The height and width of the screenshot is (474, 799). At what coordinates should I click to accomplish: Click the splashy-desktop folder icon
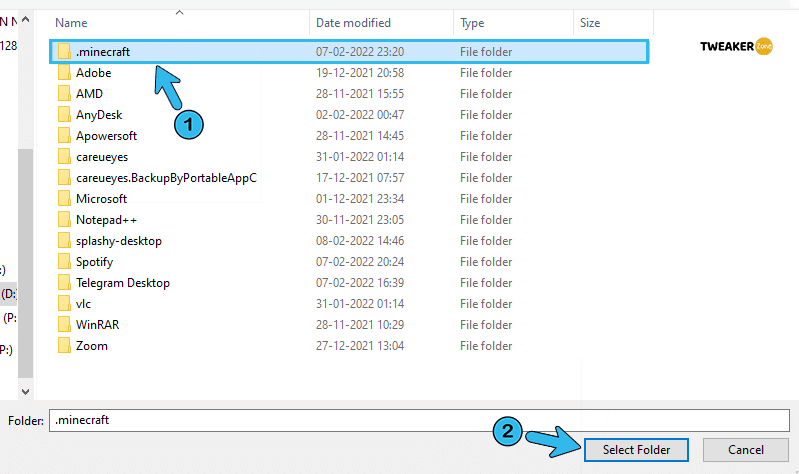coord(64,241)
